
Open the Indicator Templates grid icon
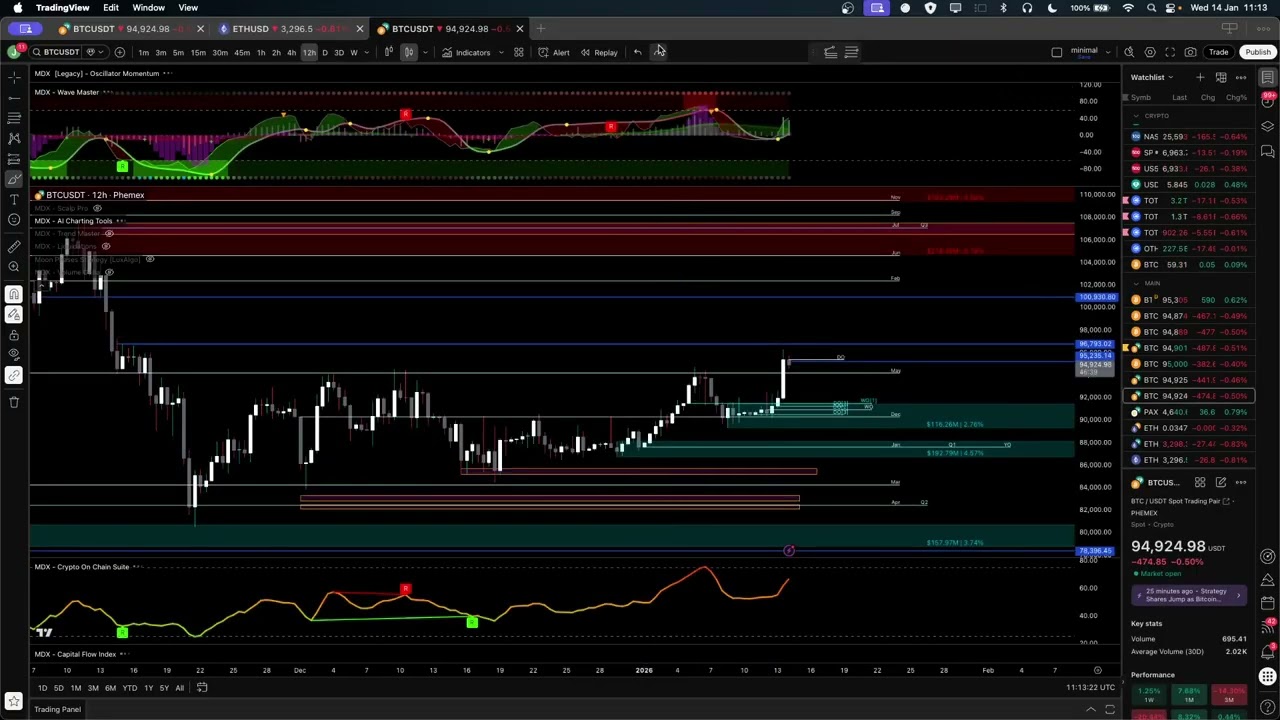[x=519, y=52]
